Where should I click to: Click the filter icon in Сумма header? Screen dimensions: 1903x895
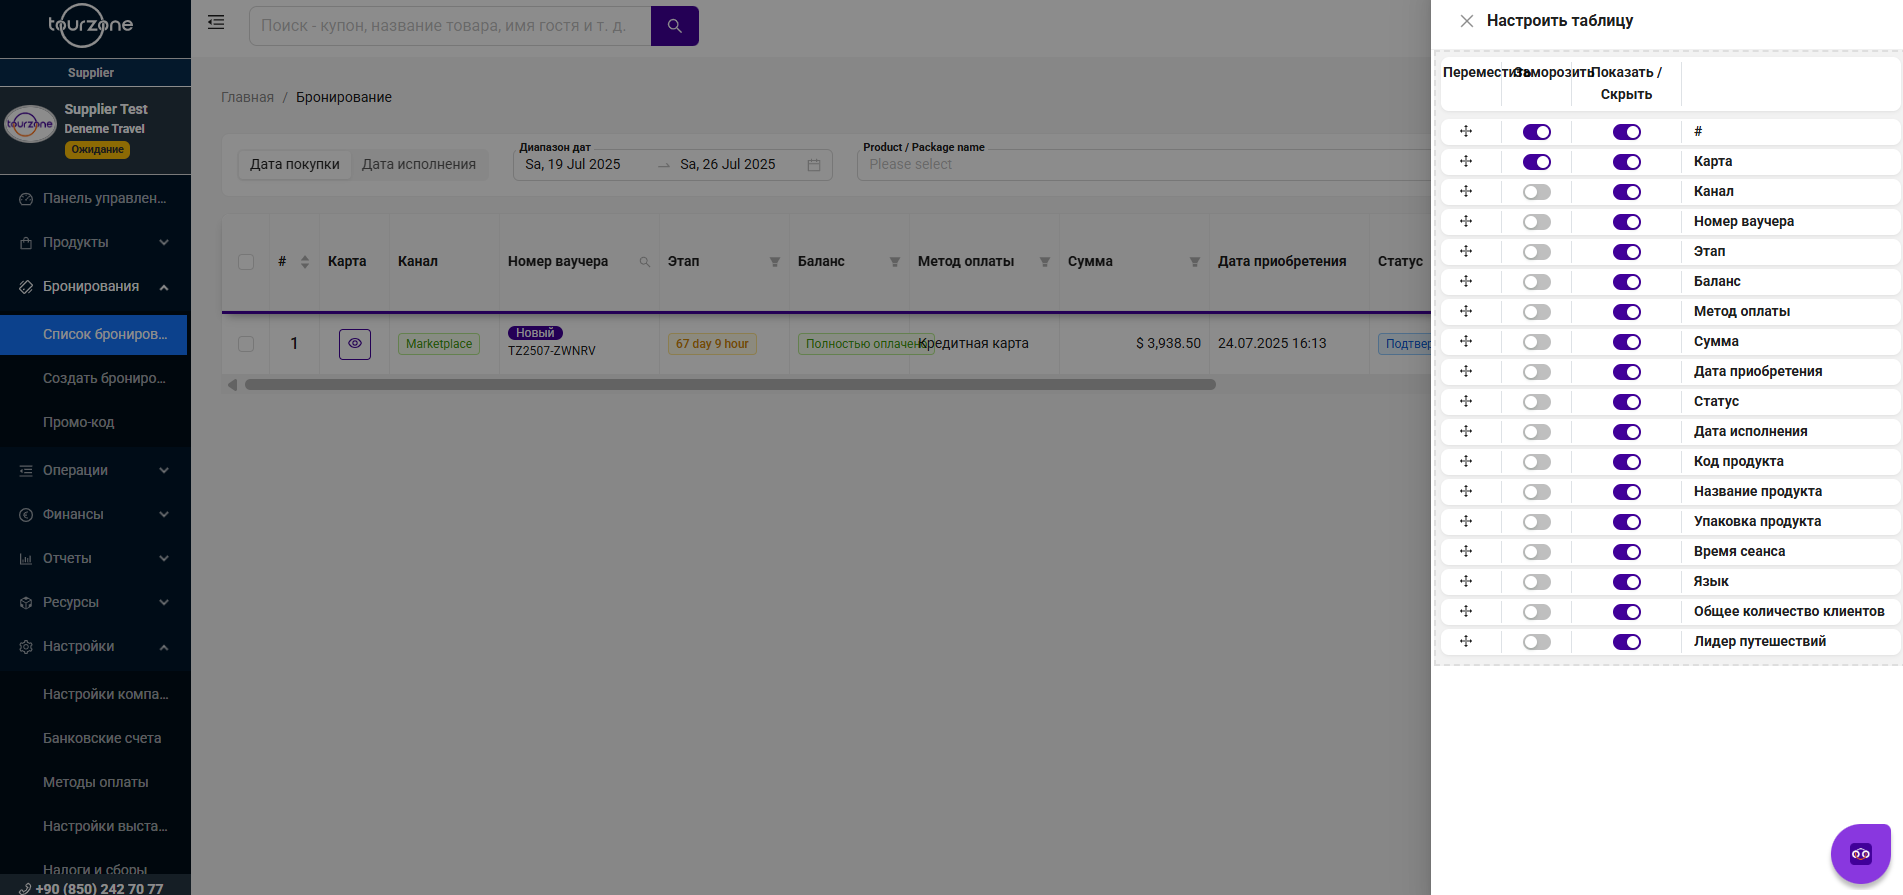click(x=1195, y=262)
